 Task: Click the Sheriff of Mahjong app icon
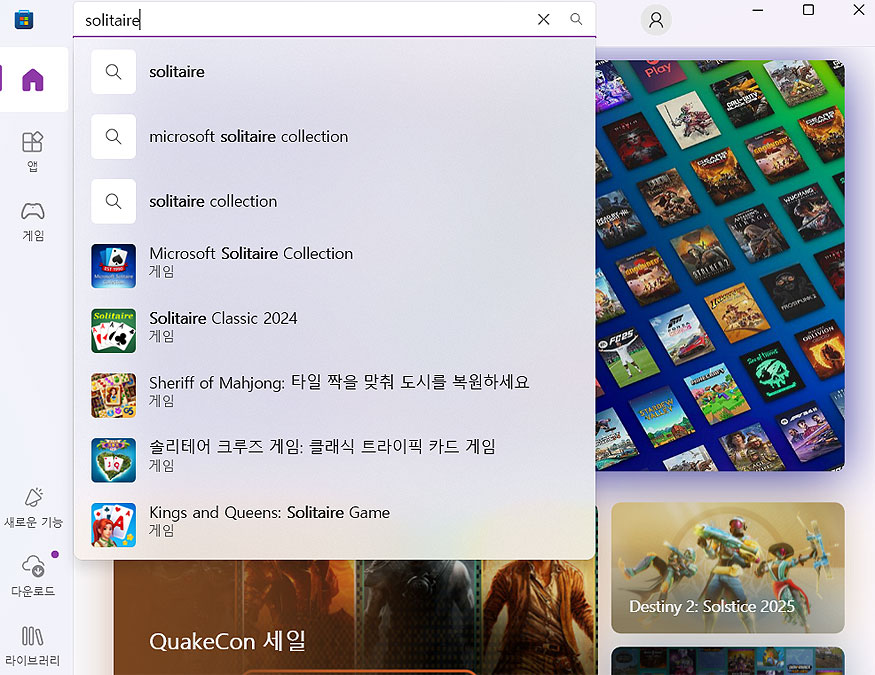(x=113, y=396)
